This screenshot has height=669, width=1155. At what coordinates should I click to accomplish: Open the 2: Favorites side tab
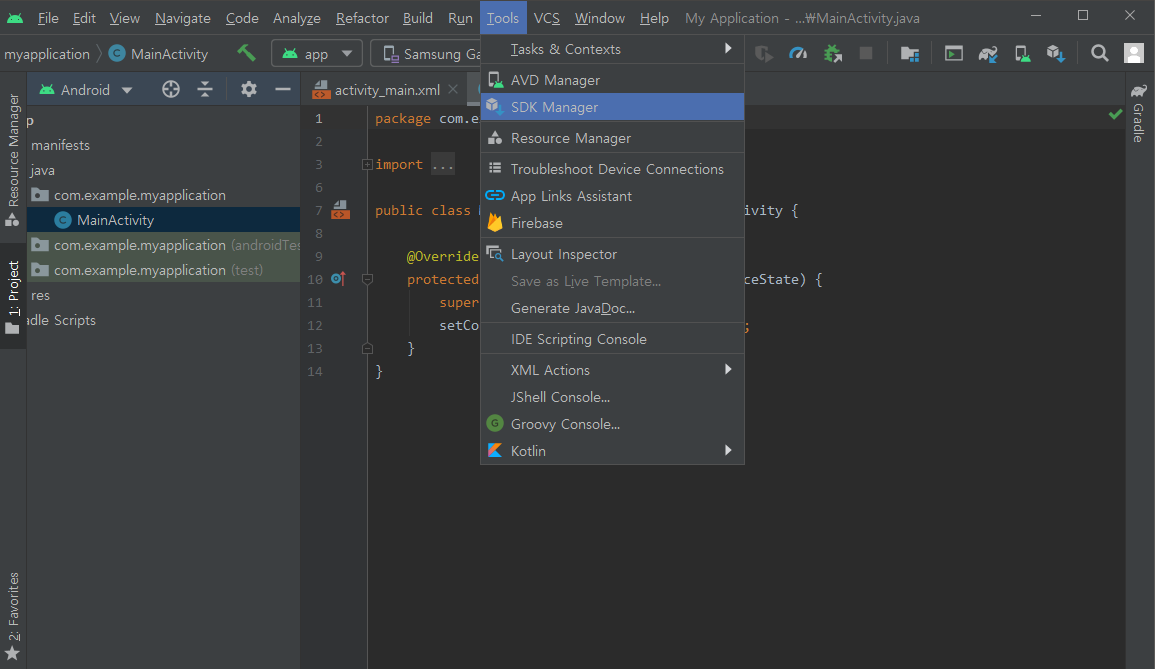click(13, 616)
